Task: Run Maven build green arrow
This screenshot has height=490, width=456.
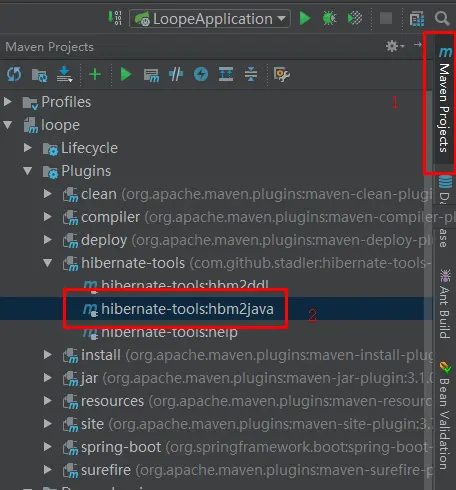Action: 126,74
